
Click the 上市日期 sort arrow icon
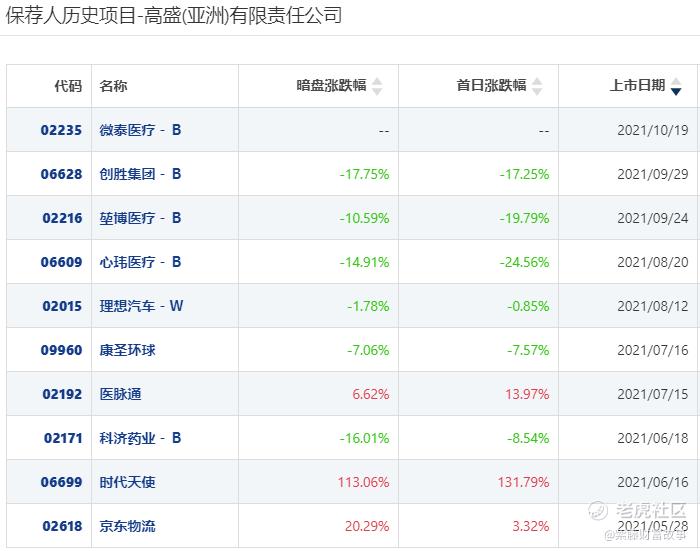coord(676,87)
